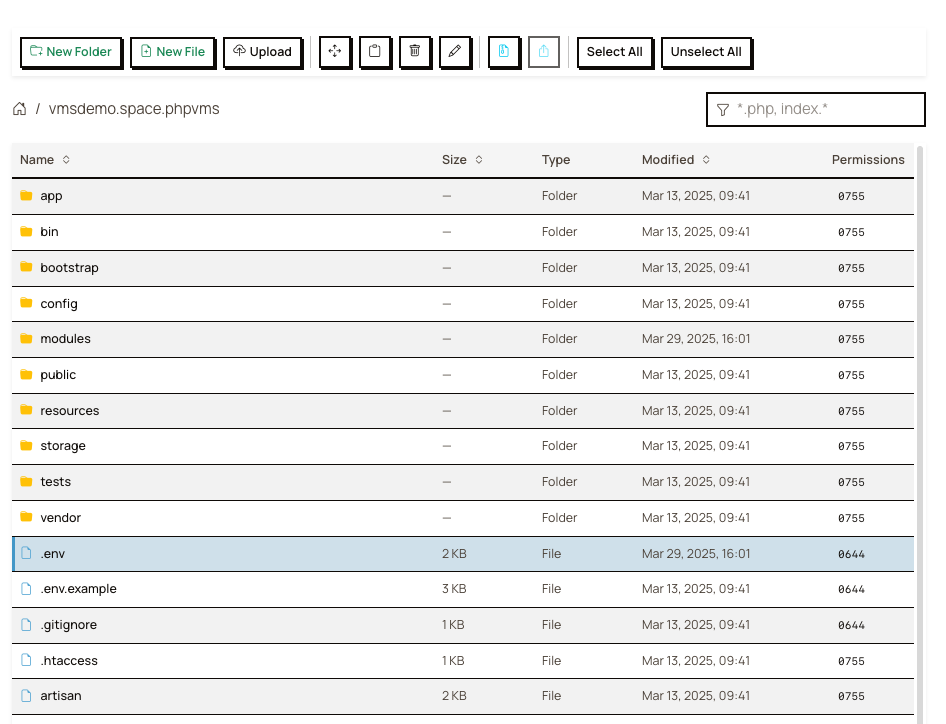Open the public folder name
The image size is (946, 724).
coord(58,375)
